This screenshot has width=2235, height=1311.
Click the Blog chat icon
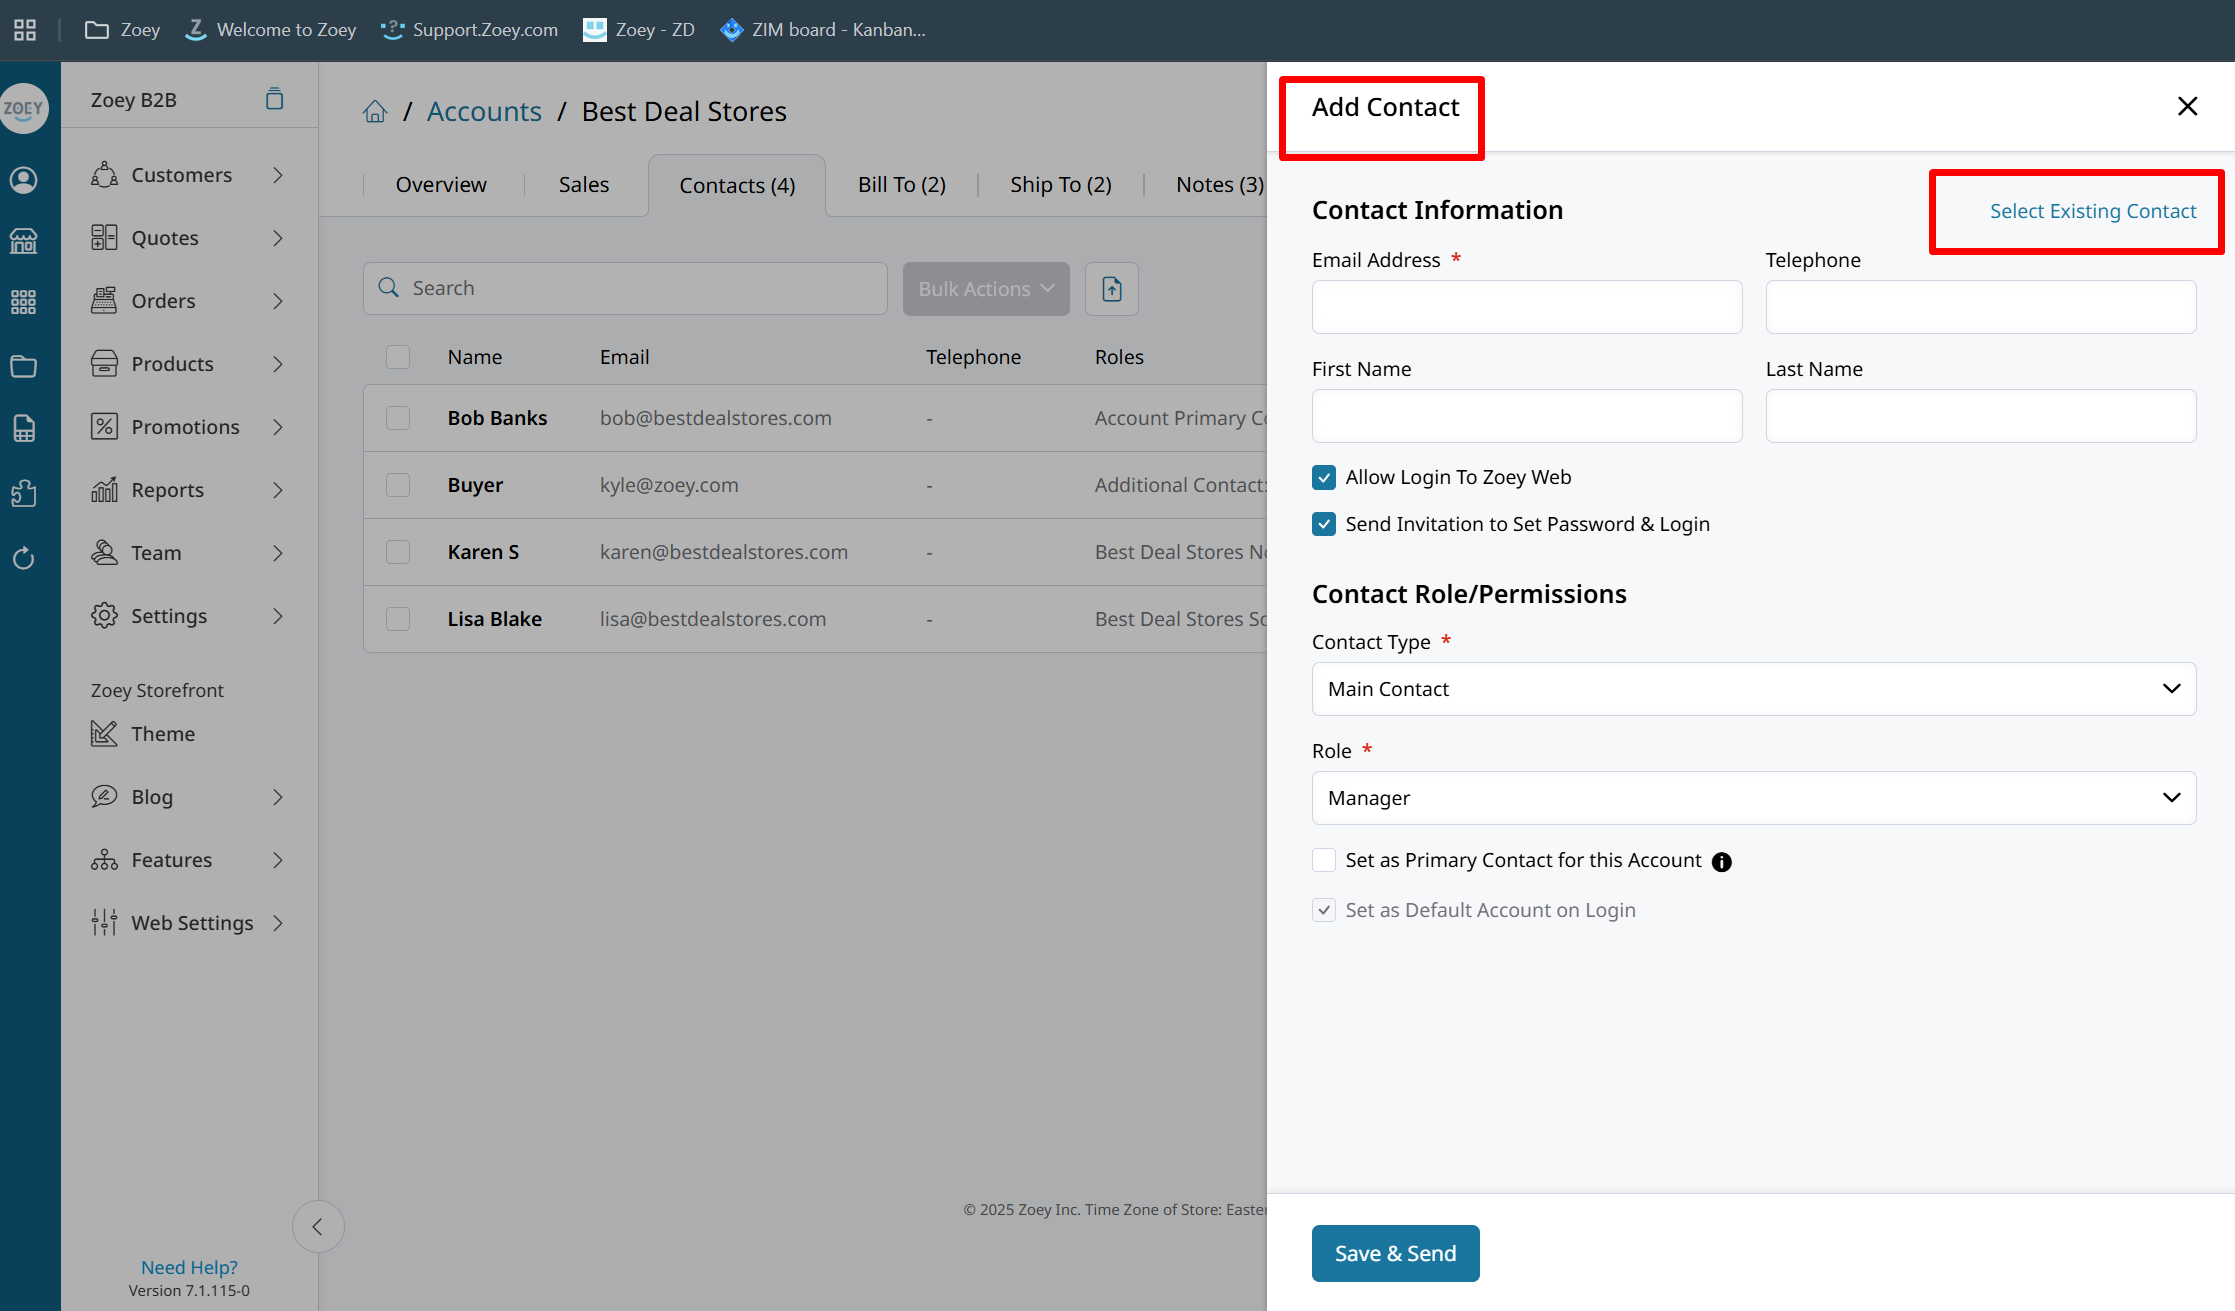coord(104,797)
